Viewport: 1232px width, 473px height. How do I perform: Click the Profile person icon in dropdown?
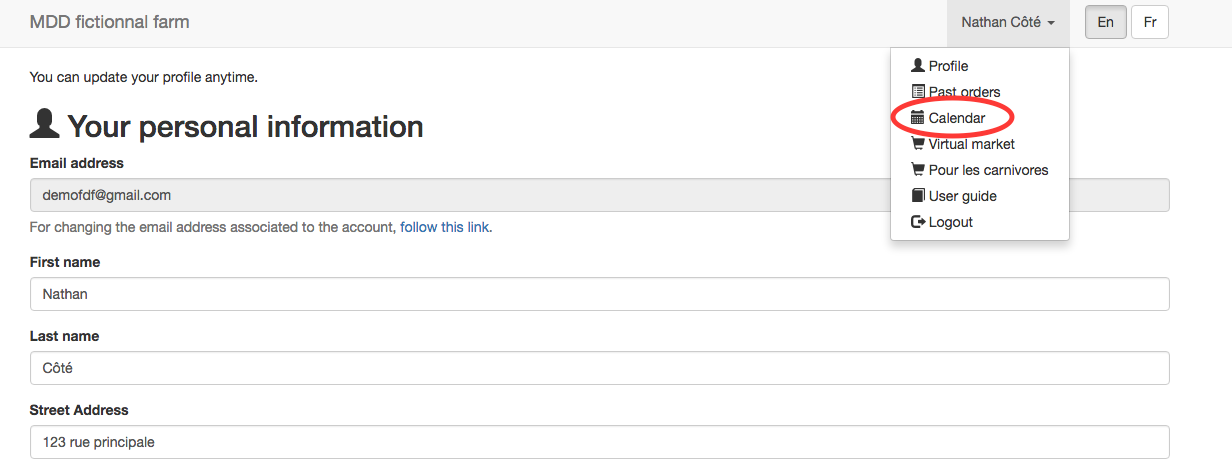(x=918, y=66)
